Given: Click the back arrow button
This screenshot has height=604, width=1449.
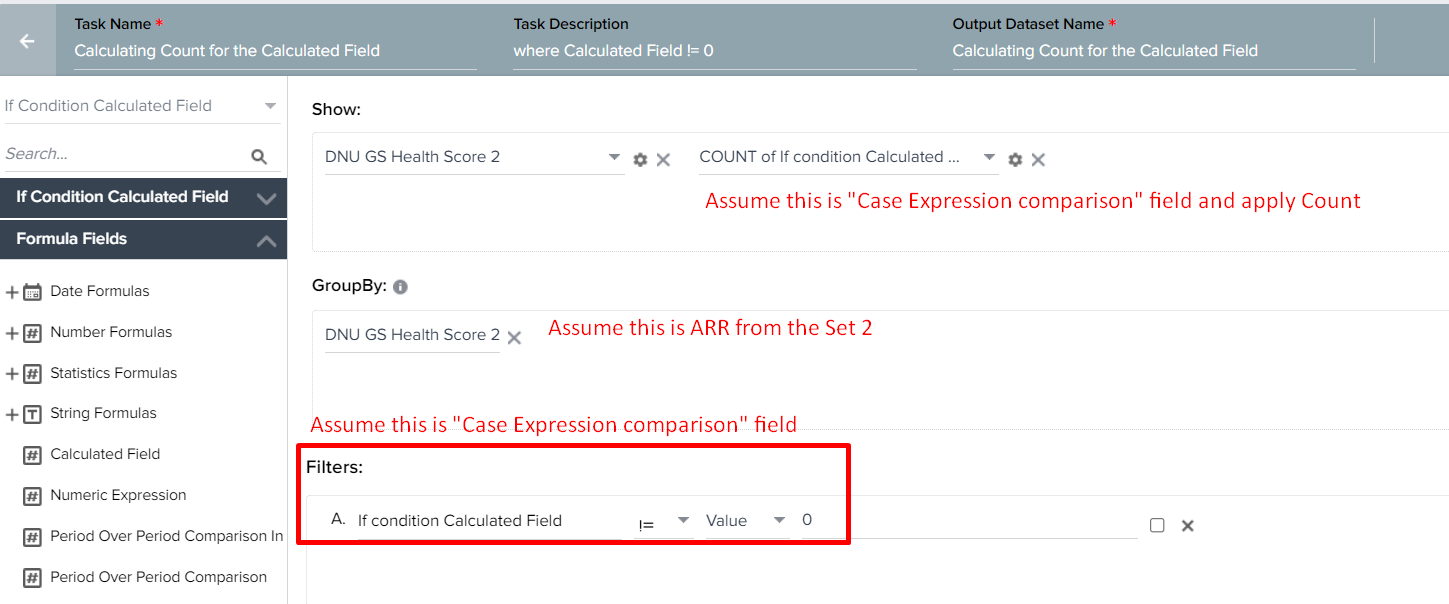Looking at the screenshot, I should [x=27, y=41].
